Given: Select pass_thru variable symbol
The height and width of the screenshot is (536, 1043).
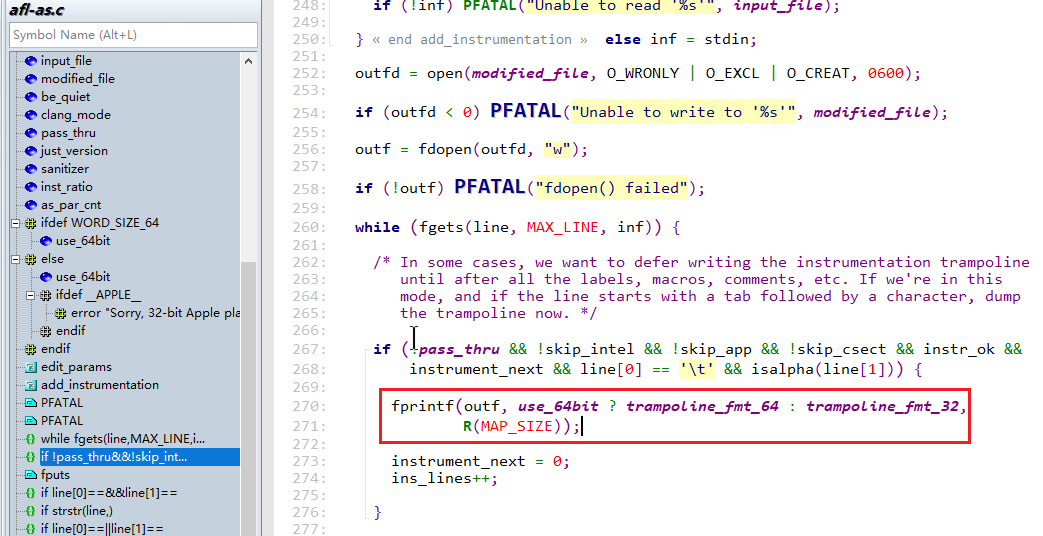Looking at the screenshot, I should click(x=68, y=132).
